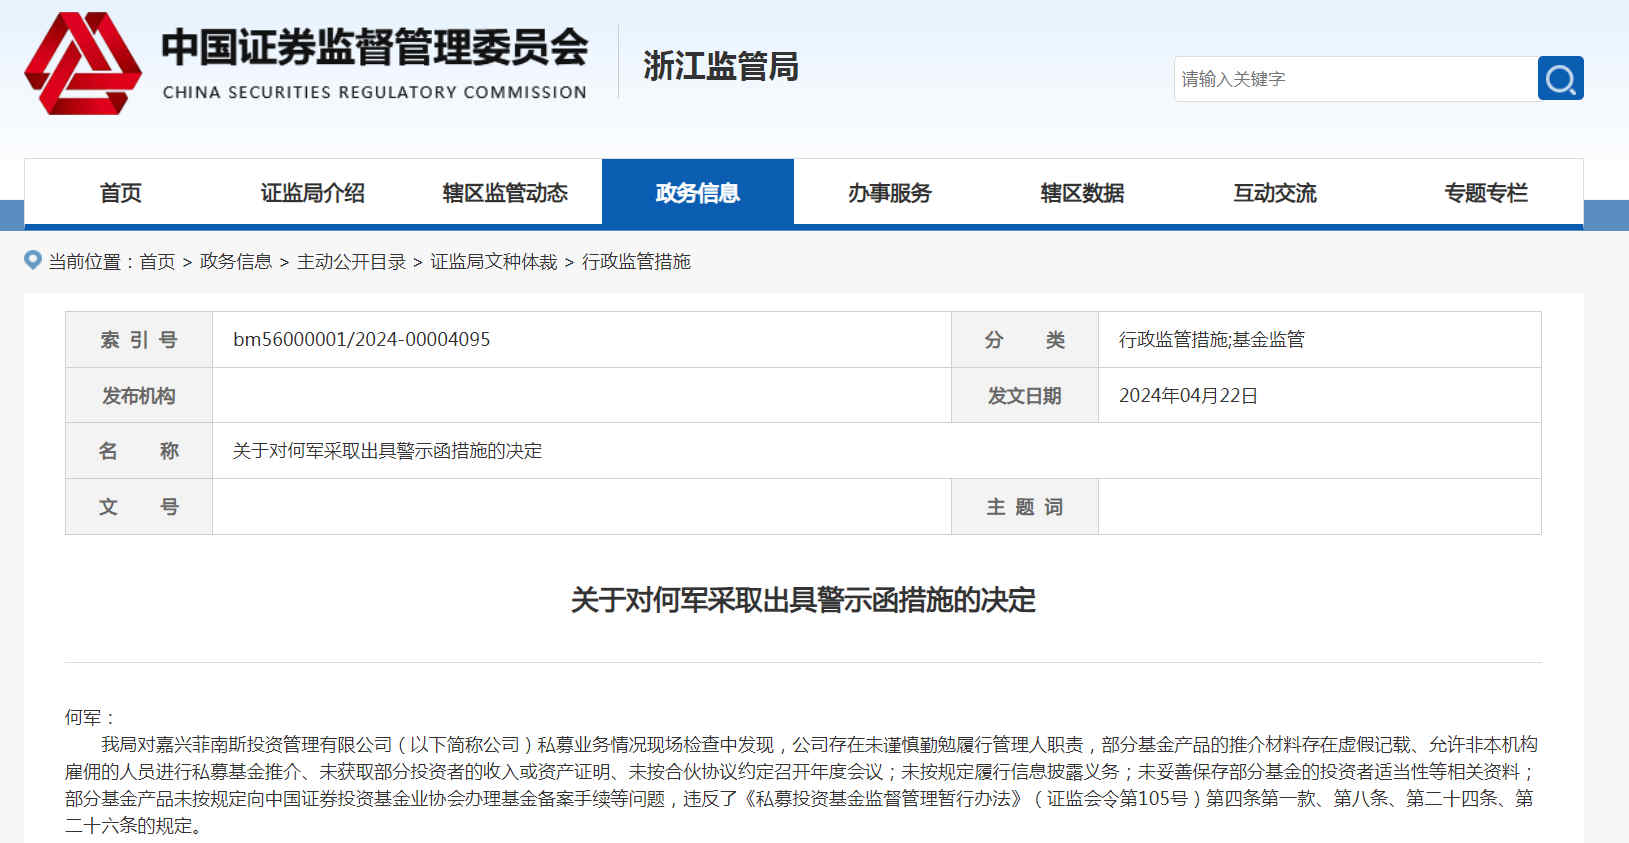This screenshot has width=1629, height=843.
Task: Select the highlighted 政务信息 tab
Action: [x=697, y=193]
